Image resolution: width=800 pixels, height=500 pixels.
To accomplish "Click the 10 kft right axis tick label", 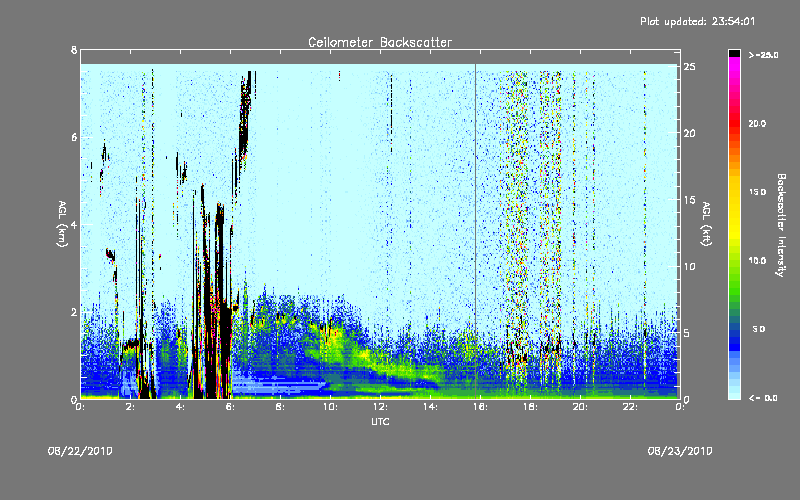I will coord(689,266).
